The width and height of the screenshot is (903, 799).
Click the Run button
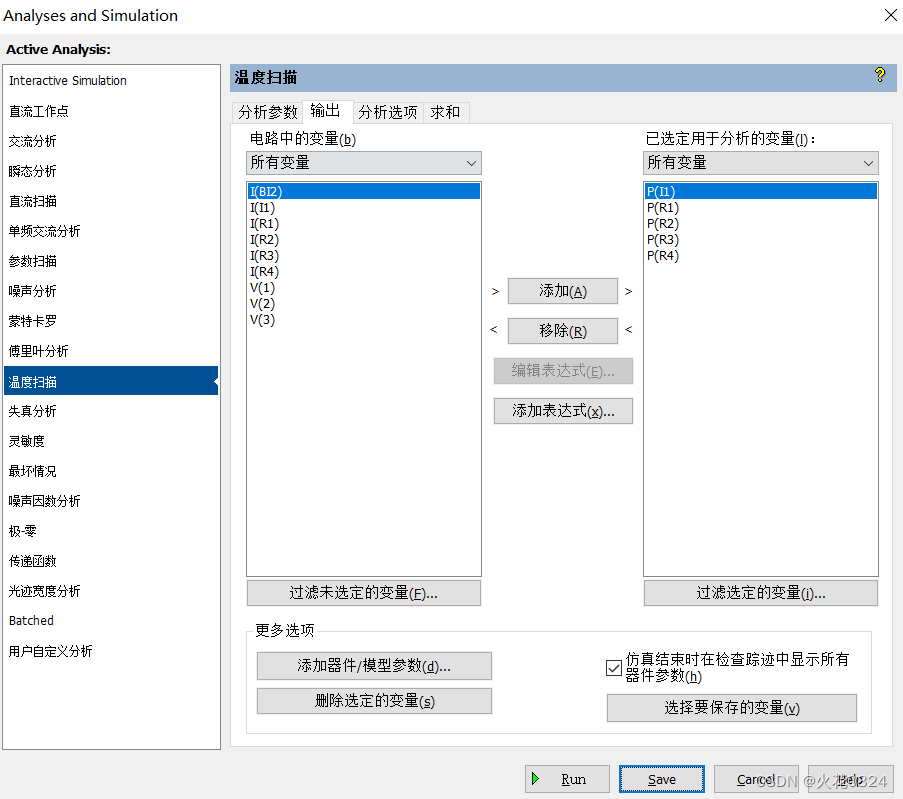pos(567,779)
